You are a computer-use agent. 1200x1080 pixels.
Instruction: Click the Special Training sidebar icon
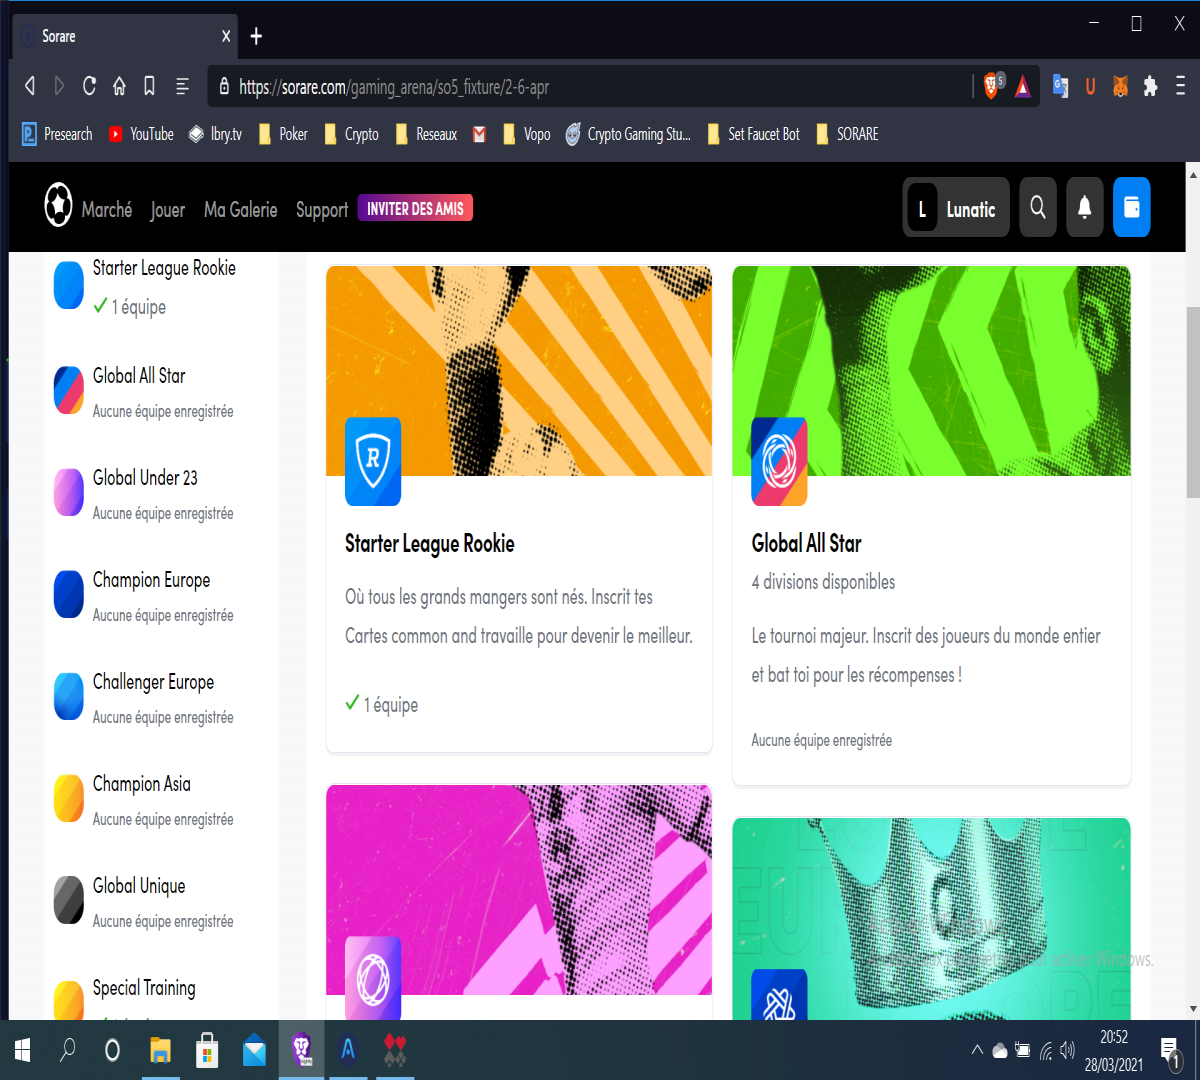(69, 1000)
